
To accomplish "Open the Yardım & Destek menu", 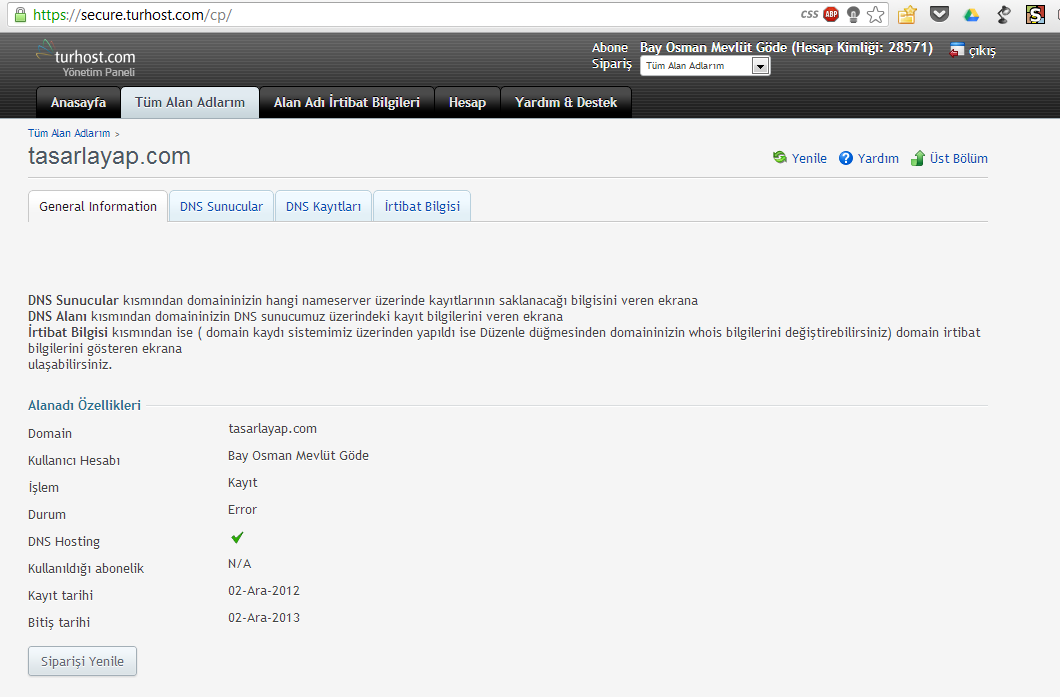I will tap(566, 102).
